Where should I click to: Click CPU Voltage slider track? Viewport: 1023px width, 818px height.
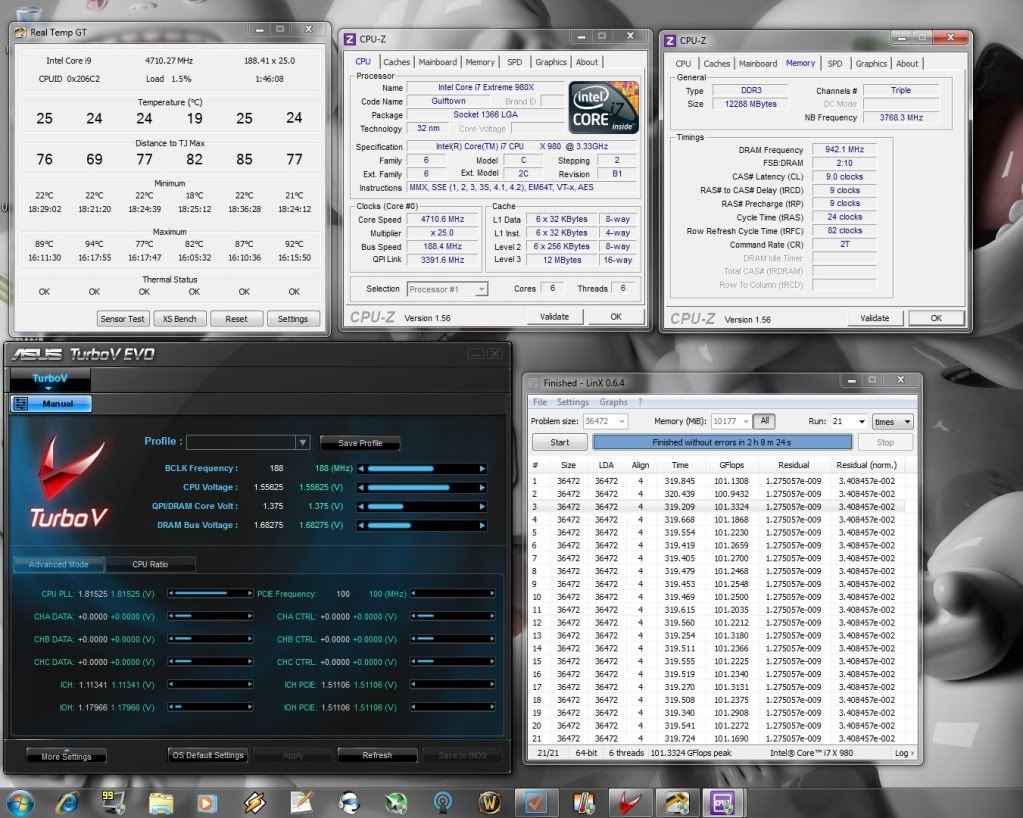(421, 487)
